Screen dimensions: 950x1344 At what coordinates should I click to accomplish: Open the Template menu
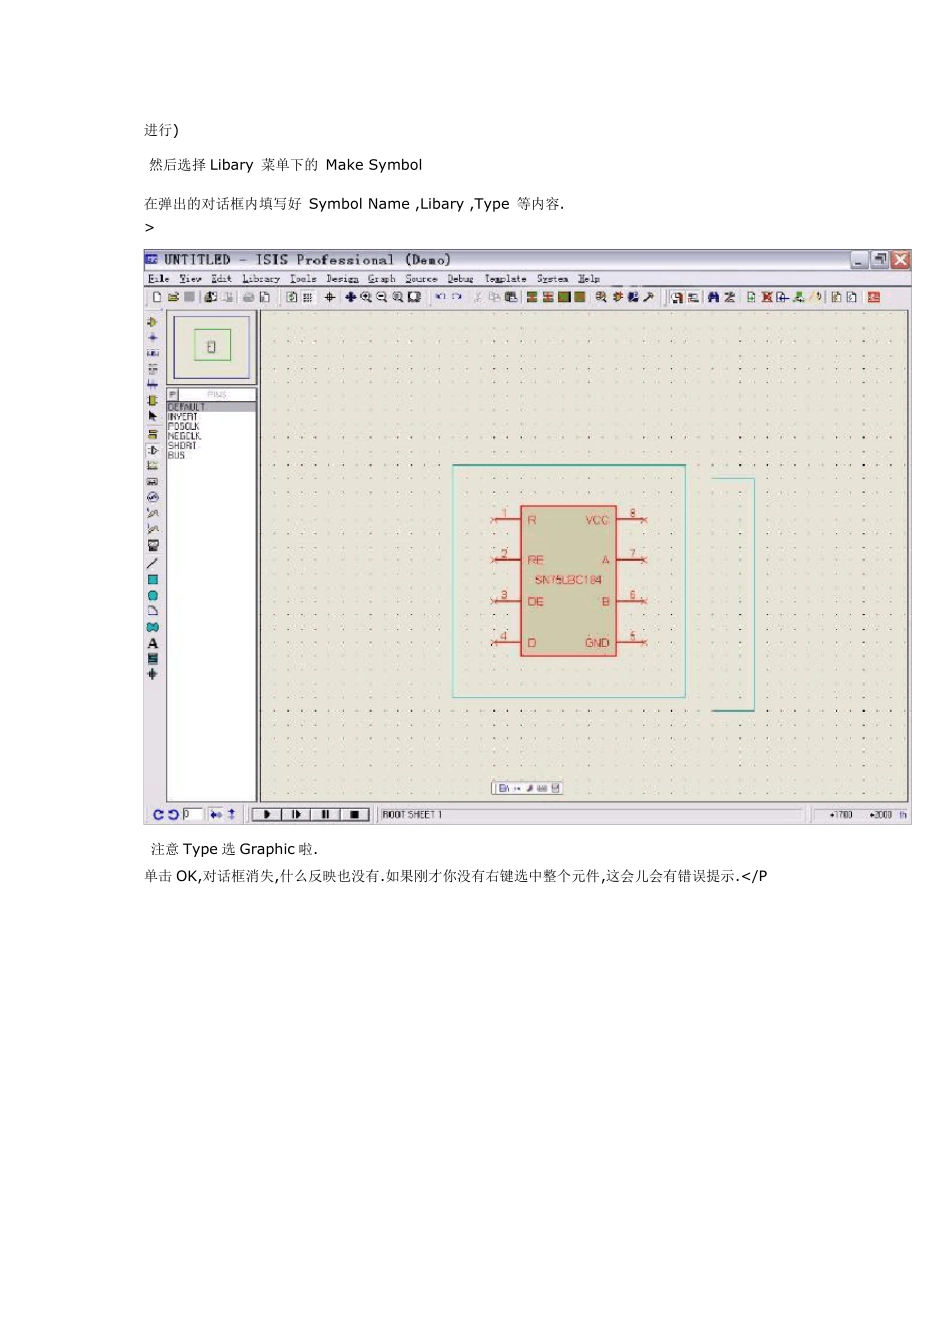point(505,279)
